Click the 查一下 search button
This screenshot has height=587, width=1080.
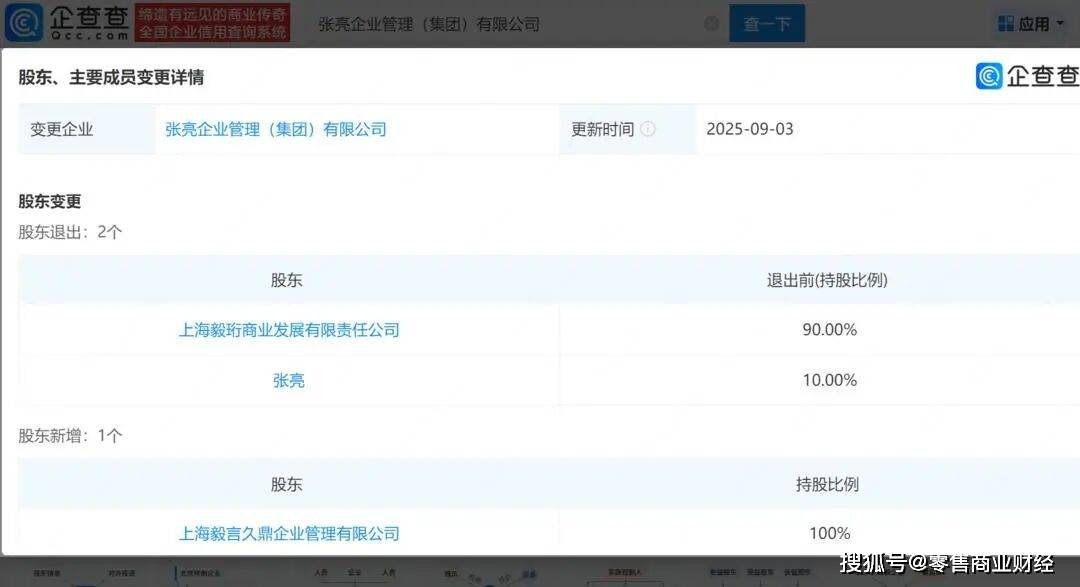point(767,23)
